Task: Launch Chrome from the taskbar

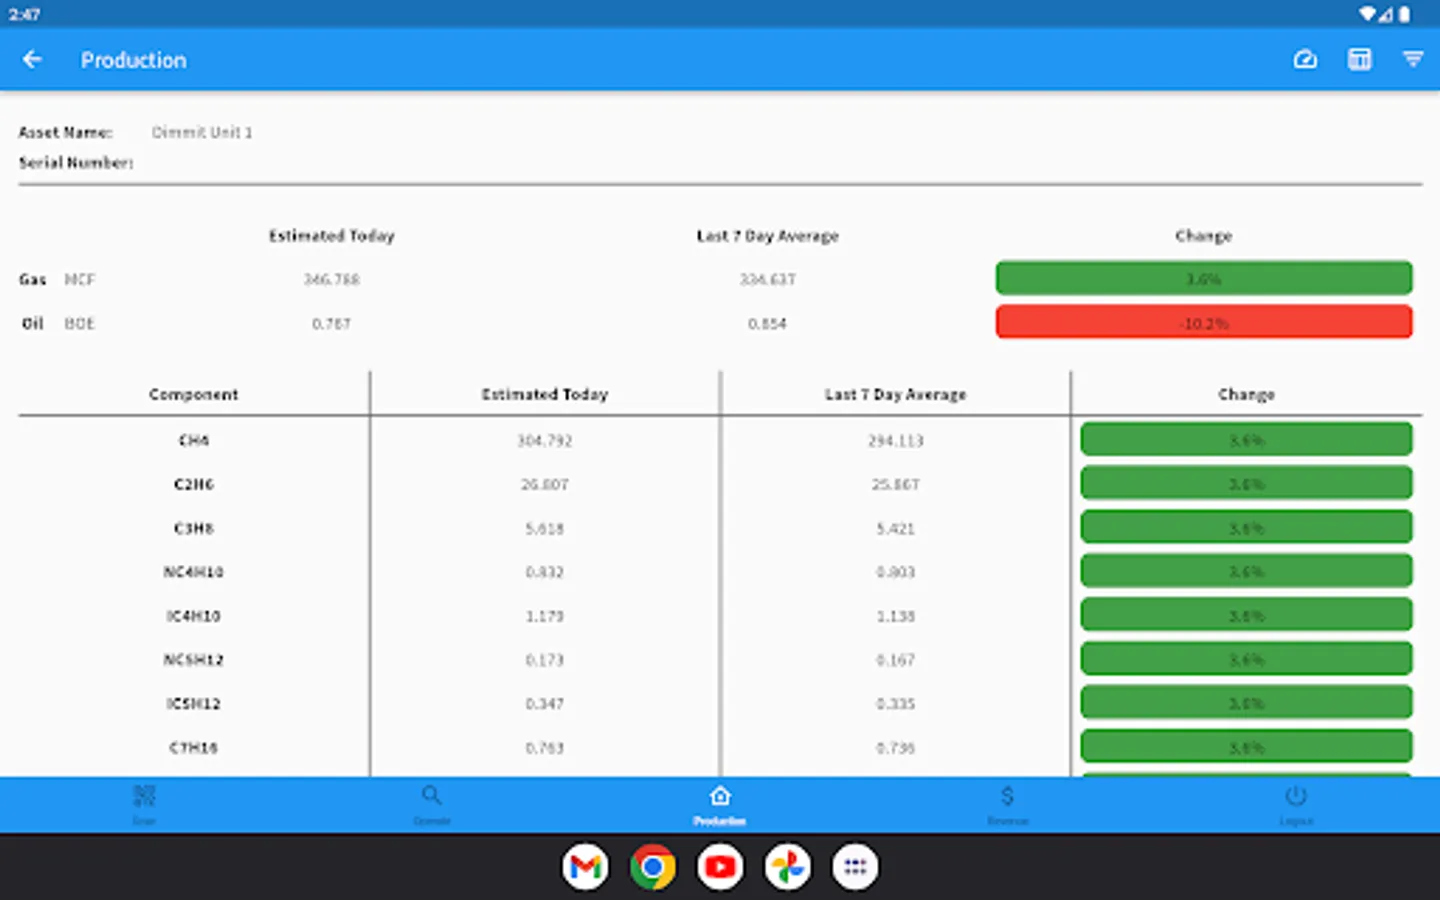Action: [652, 867]
